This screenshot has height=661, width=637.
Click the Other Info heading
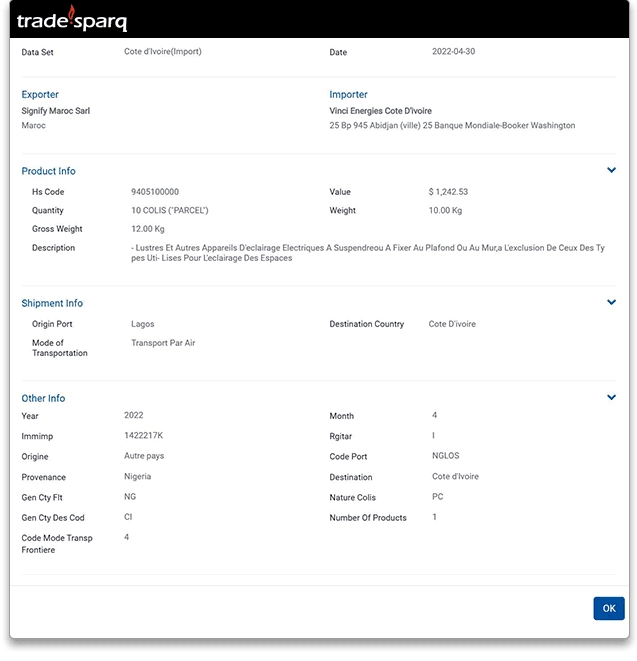pyautogui.click(x=43, y=398)
